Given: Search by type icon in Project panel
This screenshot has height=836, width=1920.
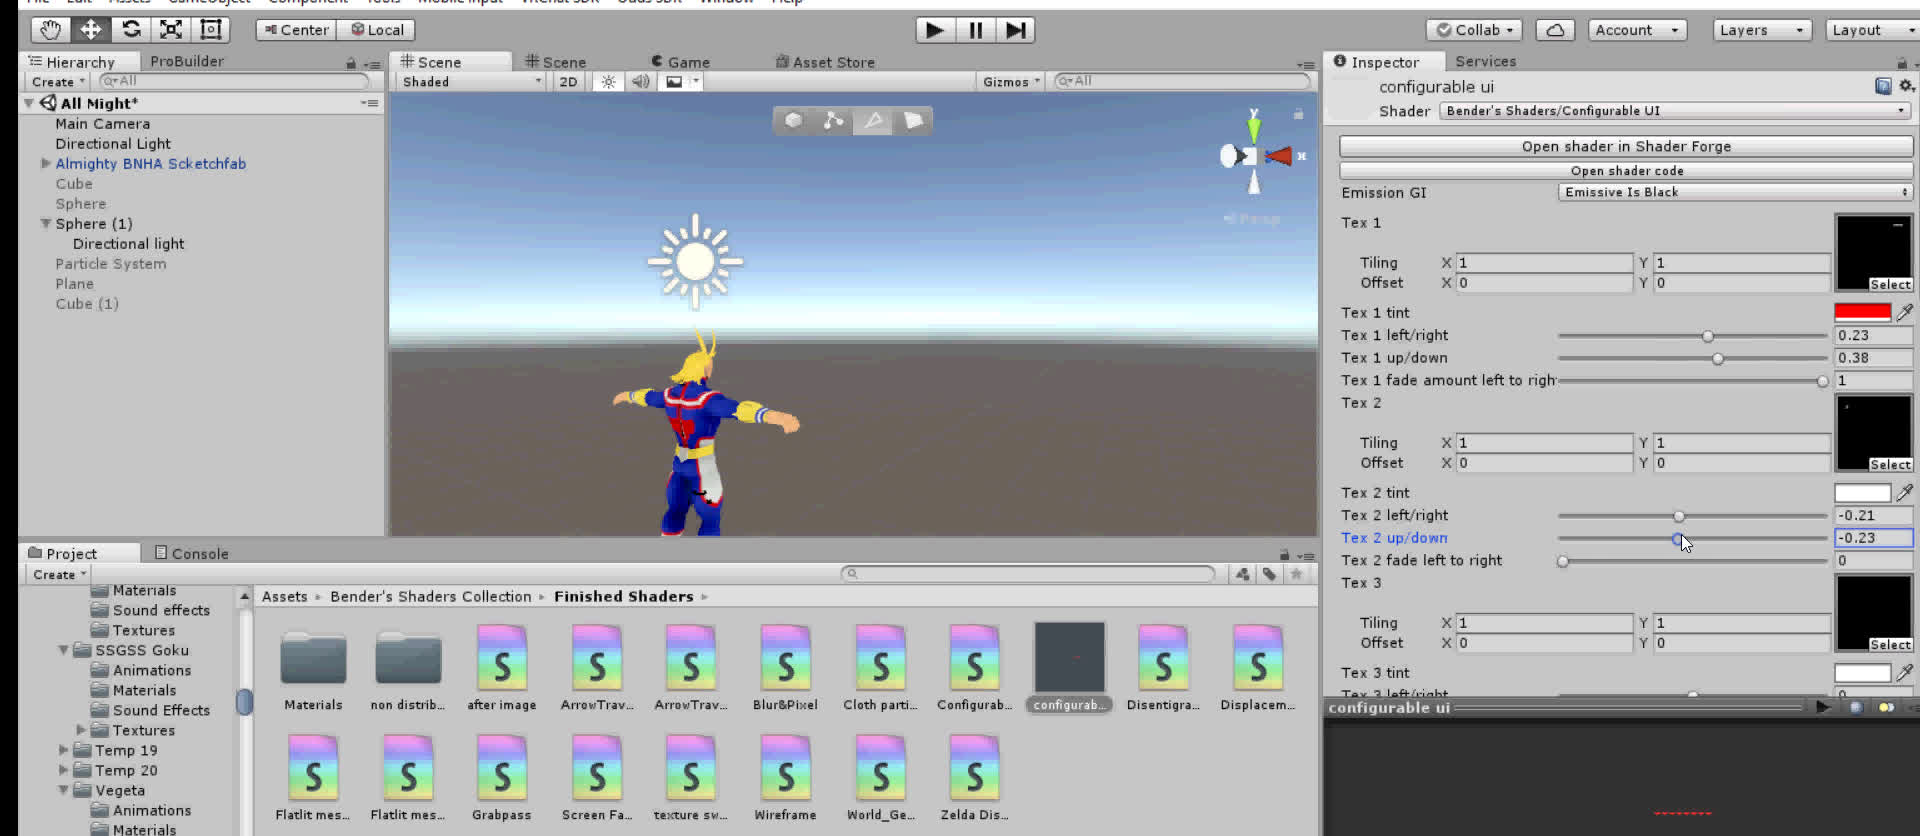Looking at the screenshot, I should tap(1242, 574).
